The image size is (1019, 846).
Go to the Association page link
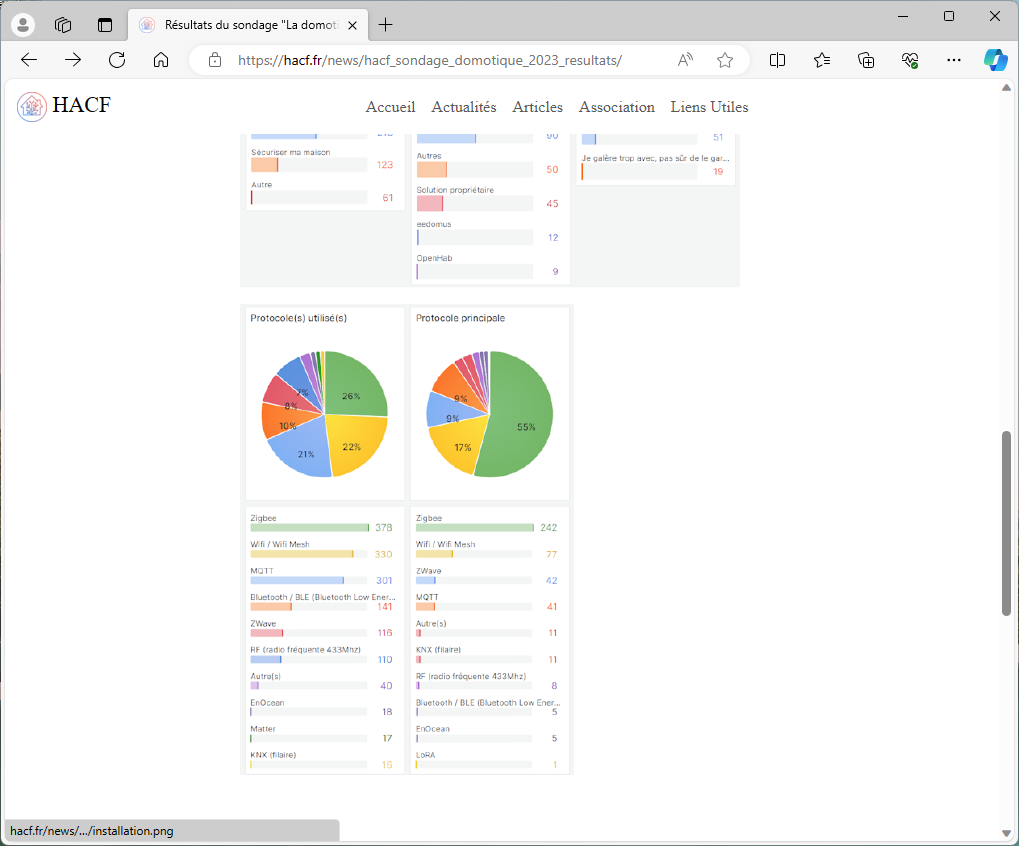[616, 107]
